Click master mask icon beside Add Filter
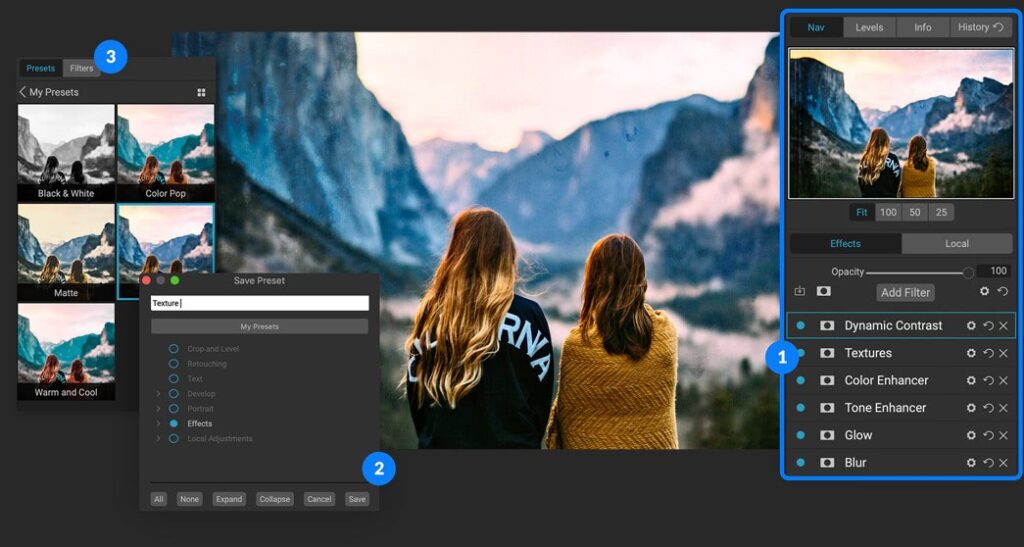Viewport: 1024px width, 547px height. pyautogui.click(x=824, y=291)
